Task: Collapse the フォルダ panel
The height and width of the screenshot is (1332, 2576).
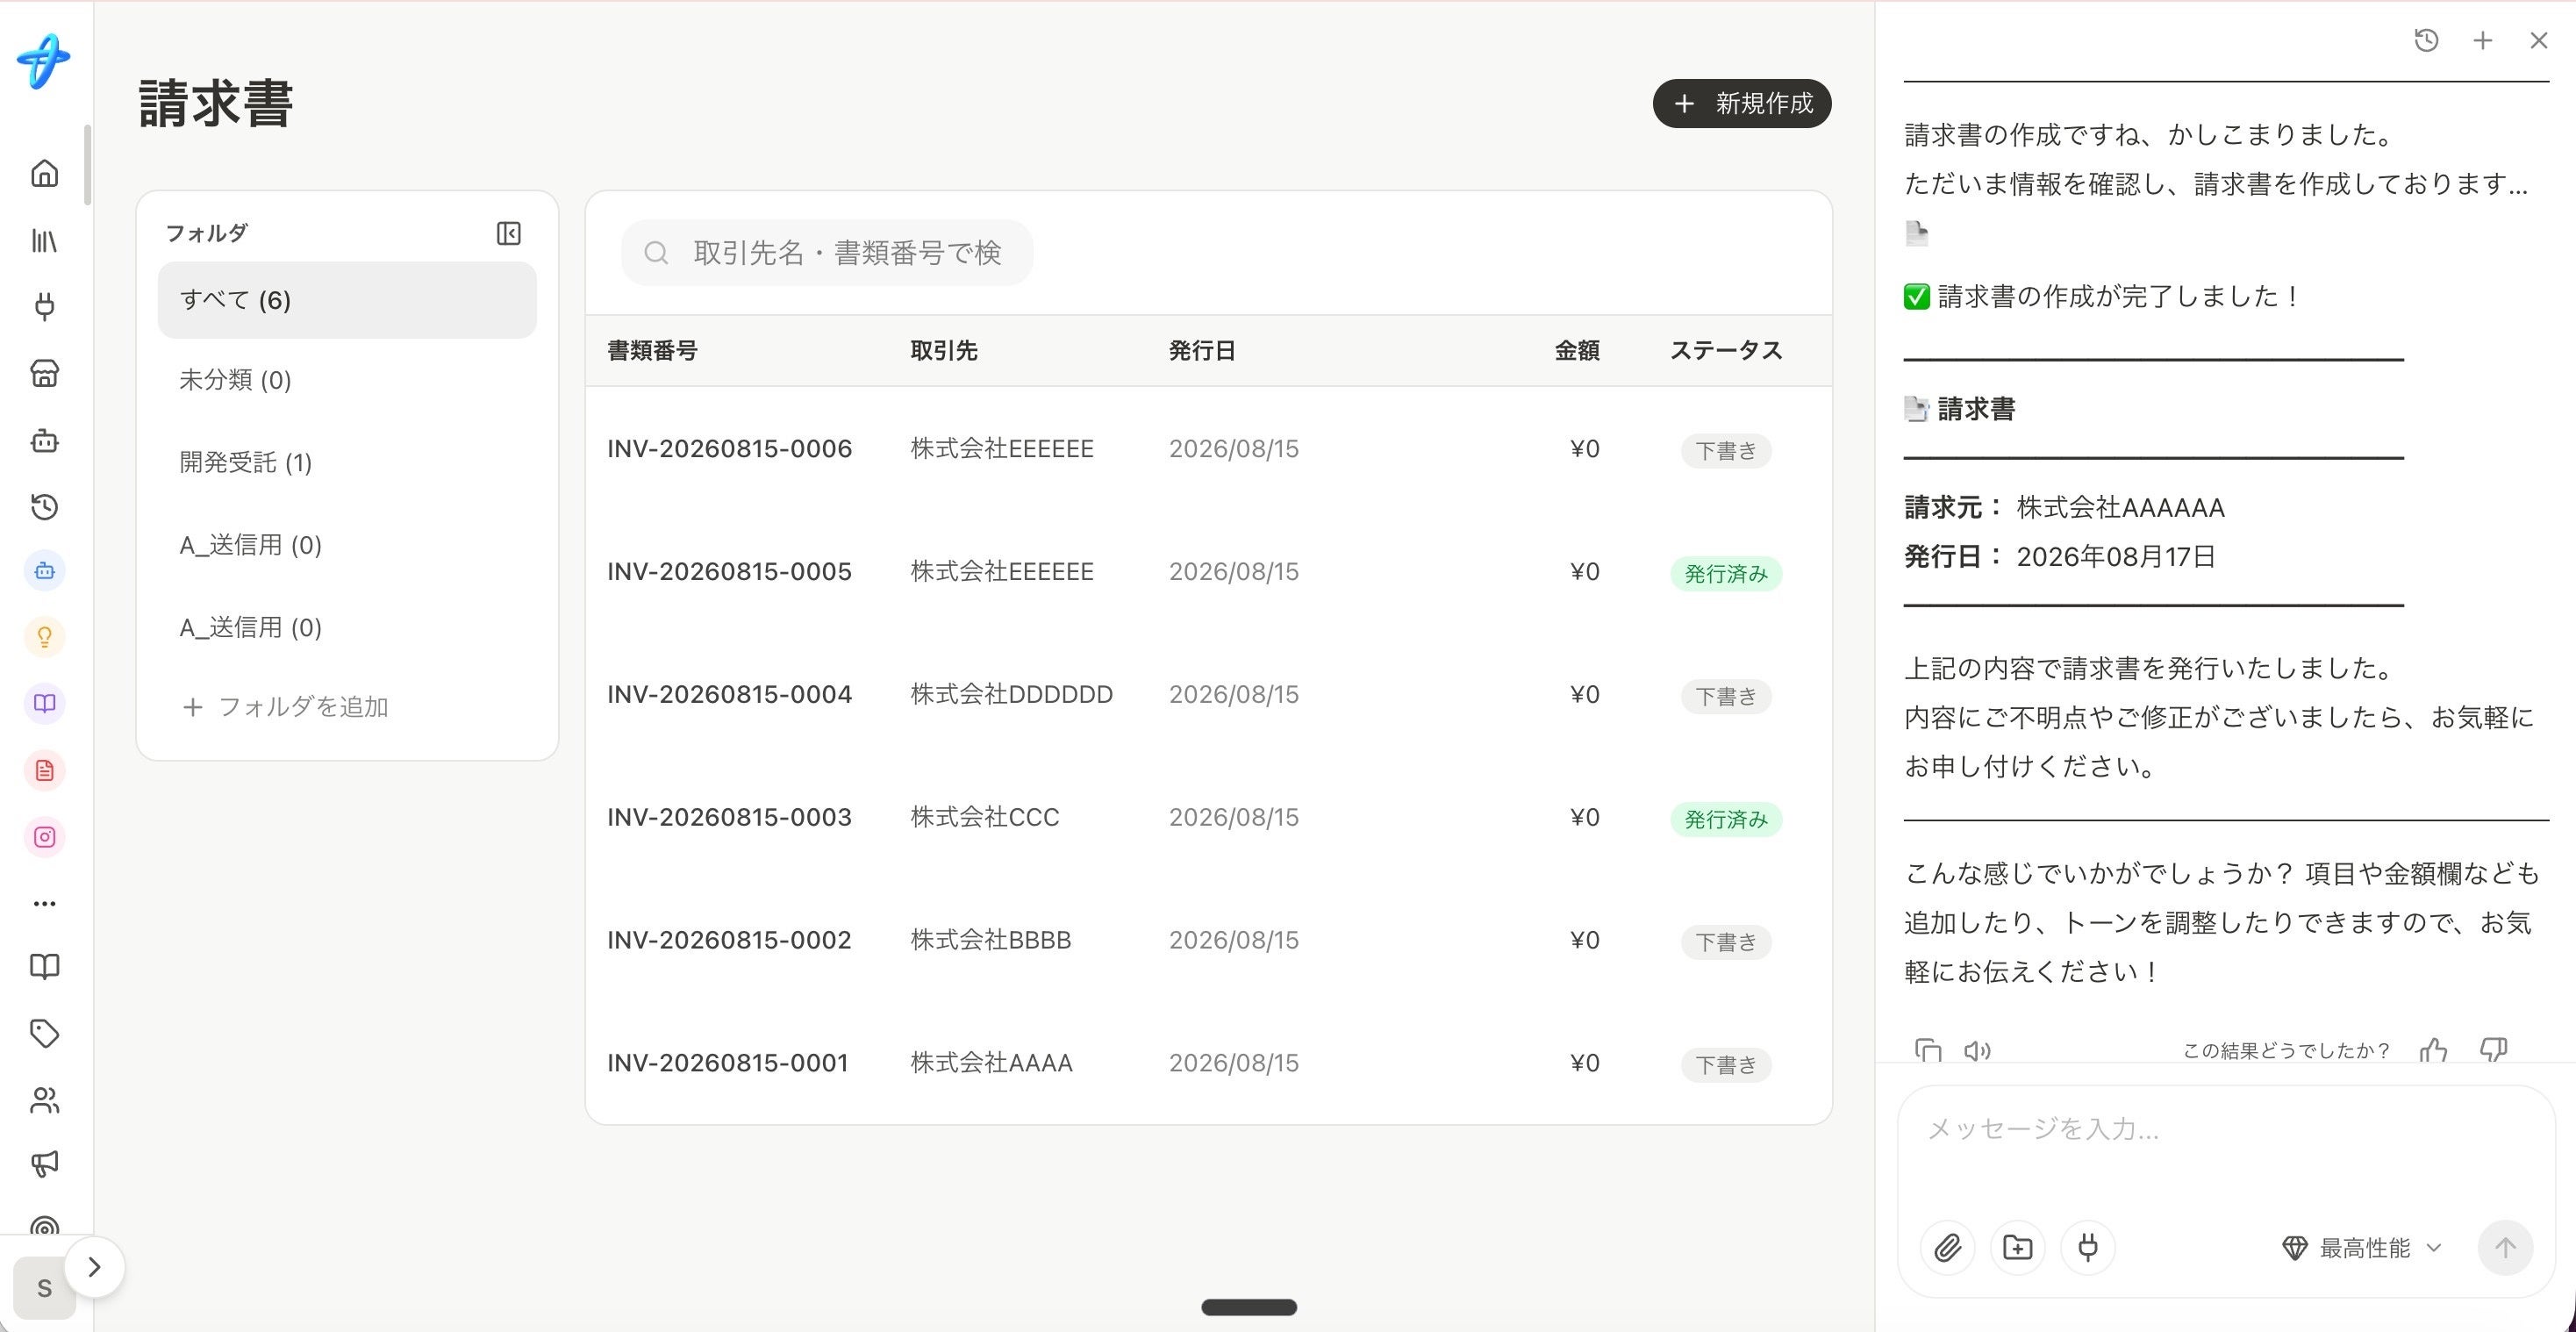Action: (x=508, y=233)
